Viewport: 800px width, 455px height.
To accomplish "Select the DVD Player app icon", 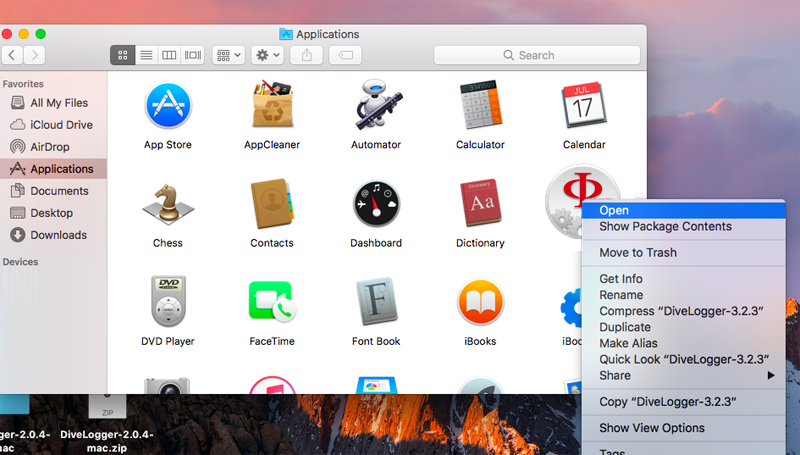I will tap(168, 301).
